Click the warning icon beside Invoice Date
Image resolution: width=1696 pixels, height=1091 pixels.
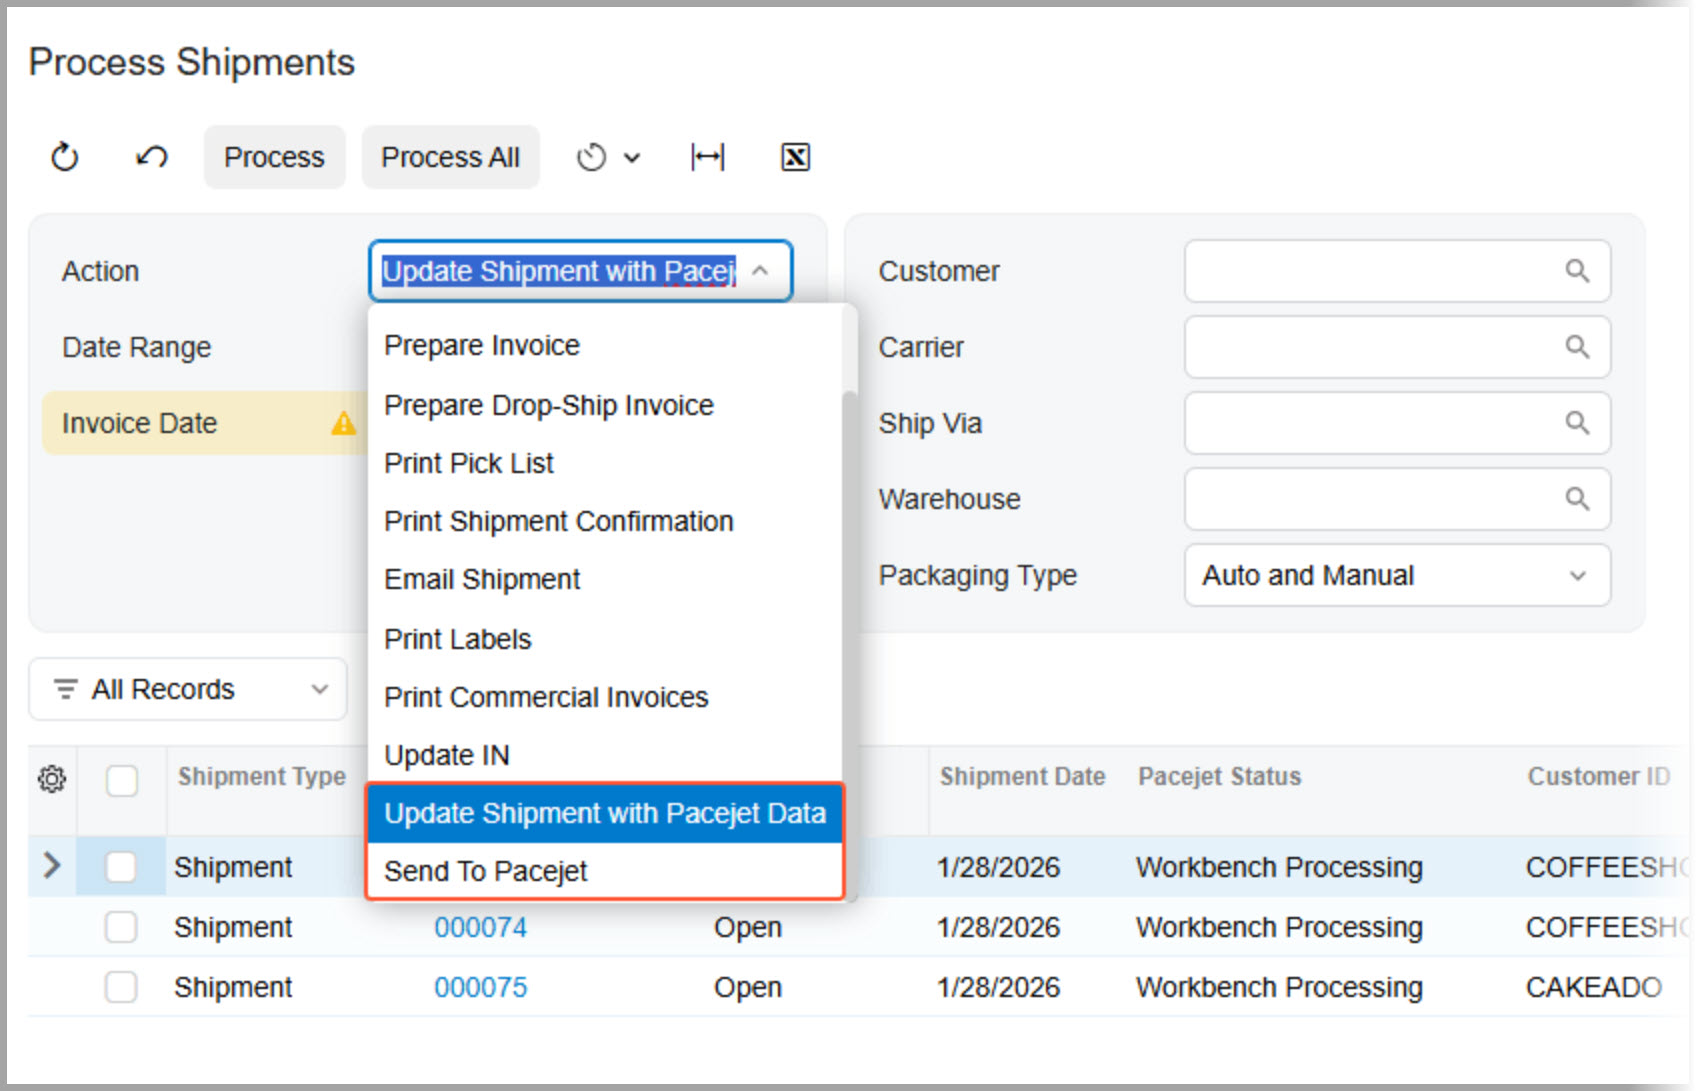tap(343, 423)
